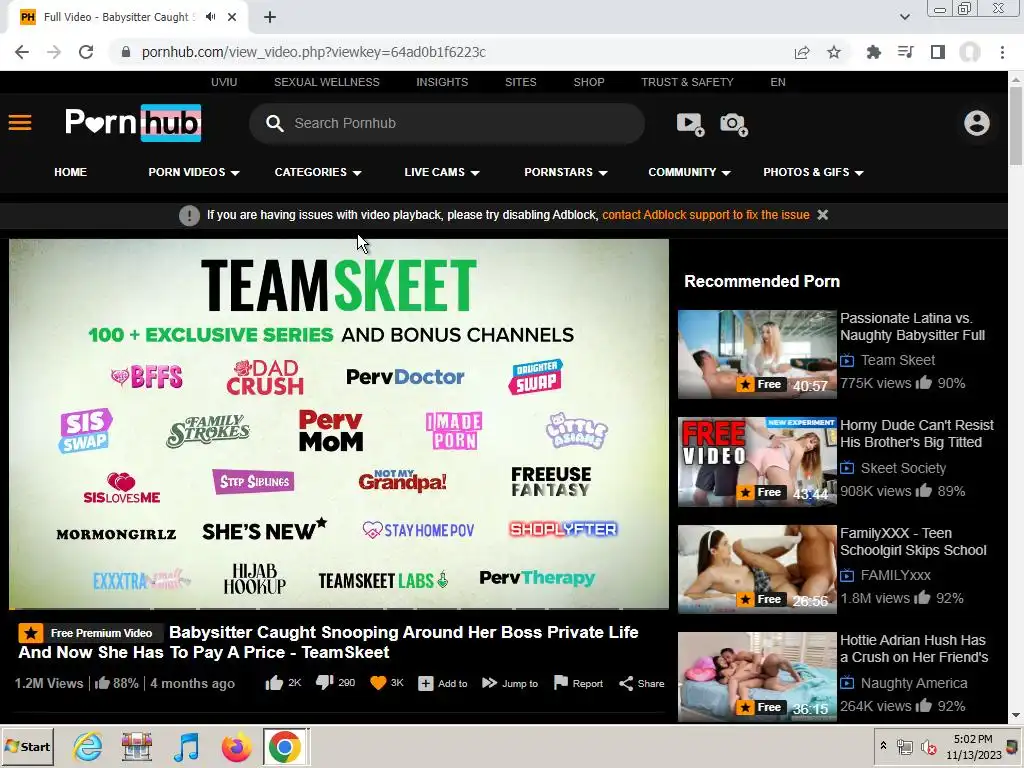View site information via the padlock icon
This screenshot has width=1024, height=768.
click(126, 52)
